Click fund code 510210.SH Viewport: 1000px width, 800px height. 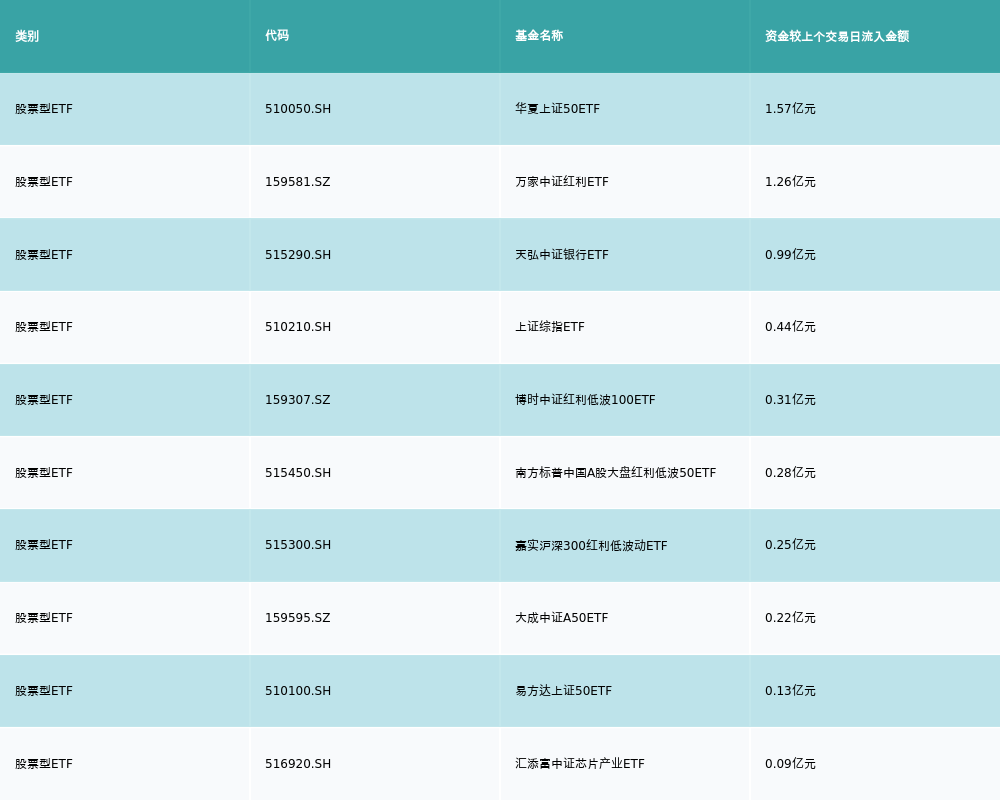click(x=298, y=327)
